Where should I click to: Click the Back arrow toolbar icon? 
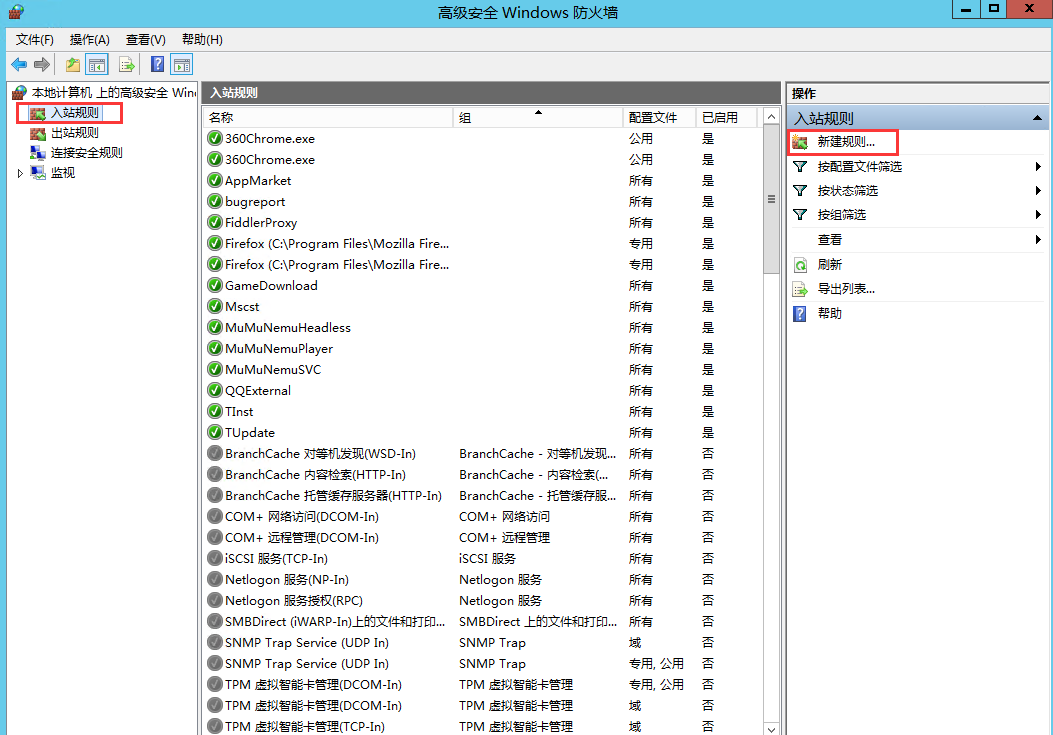(19, 64)
